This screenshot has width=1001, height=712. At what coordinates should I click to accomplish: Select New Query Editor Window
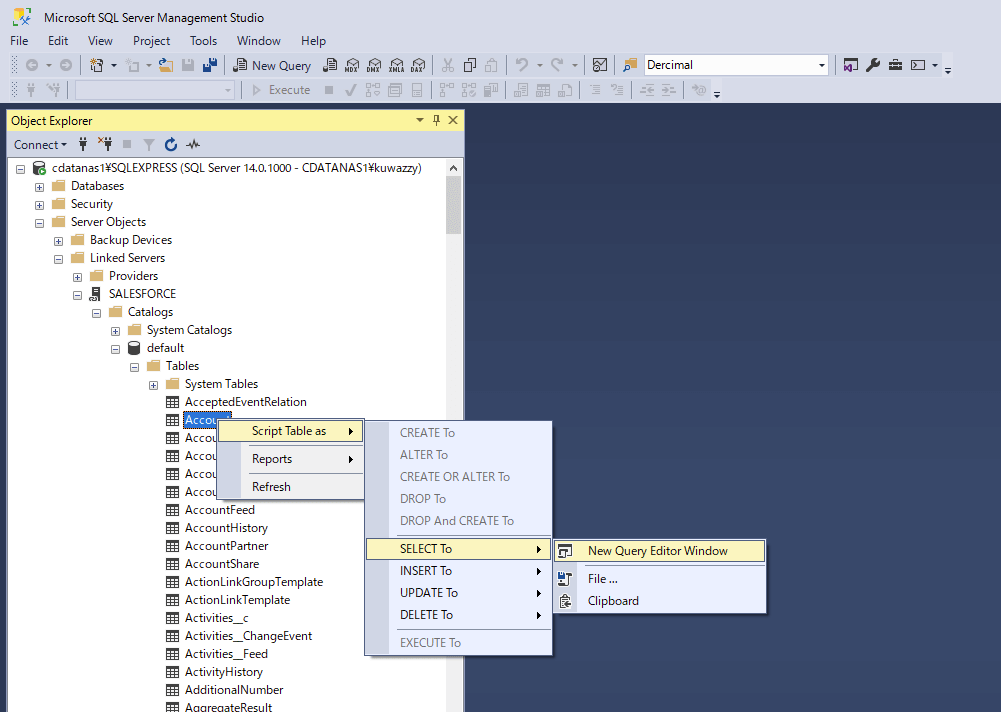[657, 551]
